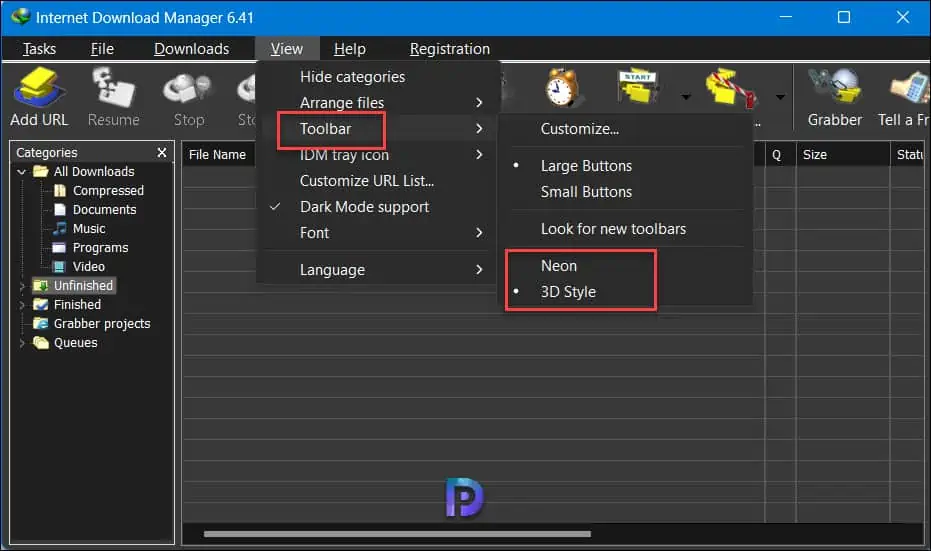Select the 3D Style toolbar option
931x551 pixels.
click(568, 292)
